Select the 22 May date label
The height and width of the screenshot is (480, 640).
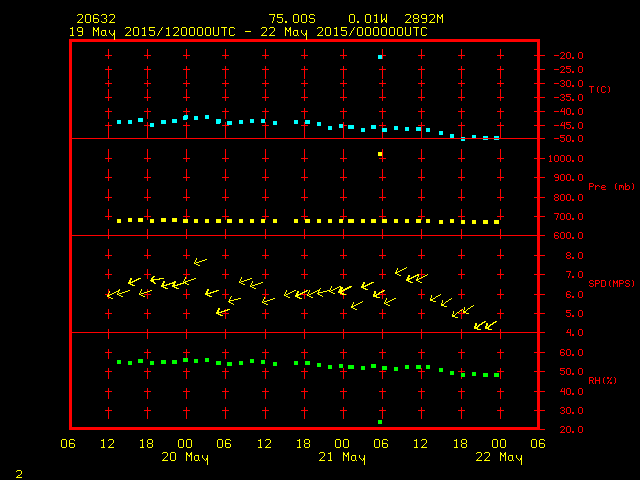pos(498,458)
